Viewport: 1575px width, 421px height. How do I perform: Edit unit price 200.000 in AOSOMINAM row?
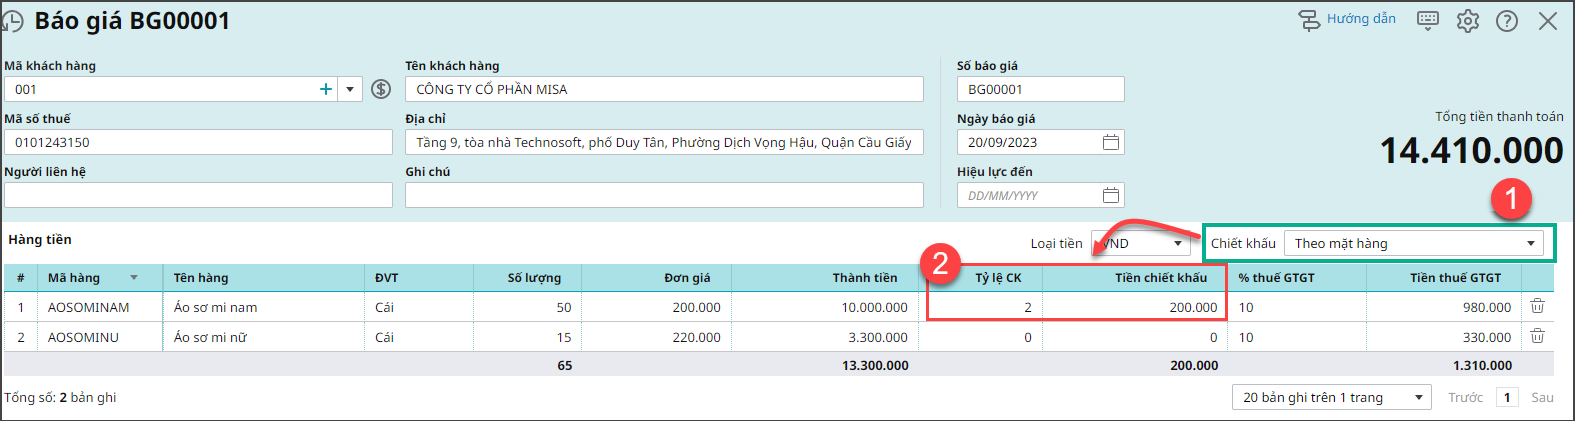tap(656, 307)
